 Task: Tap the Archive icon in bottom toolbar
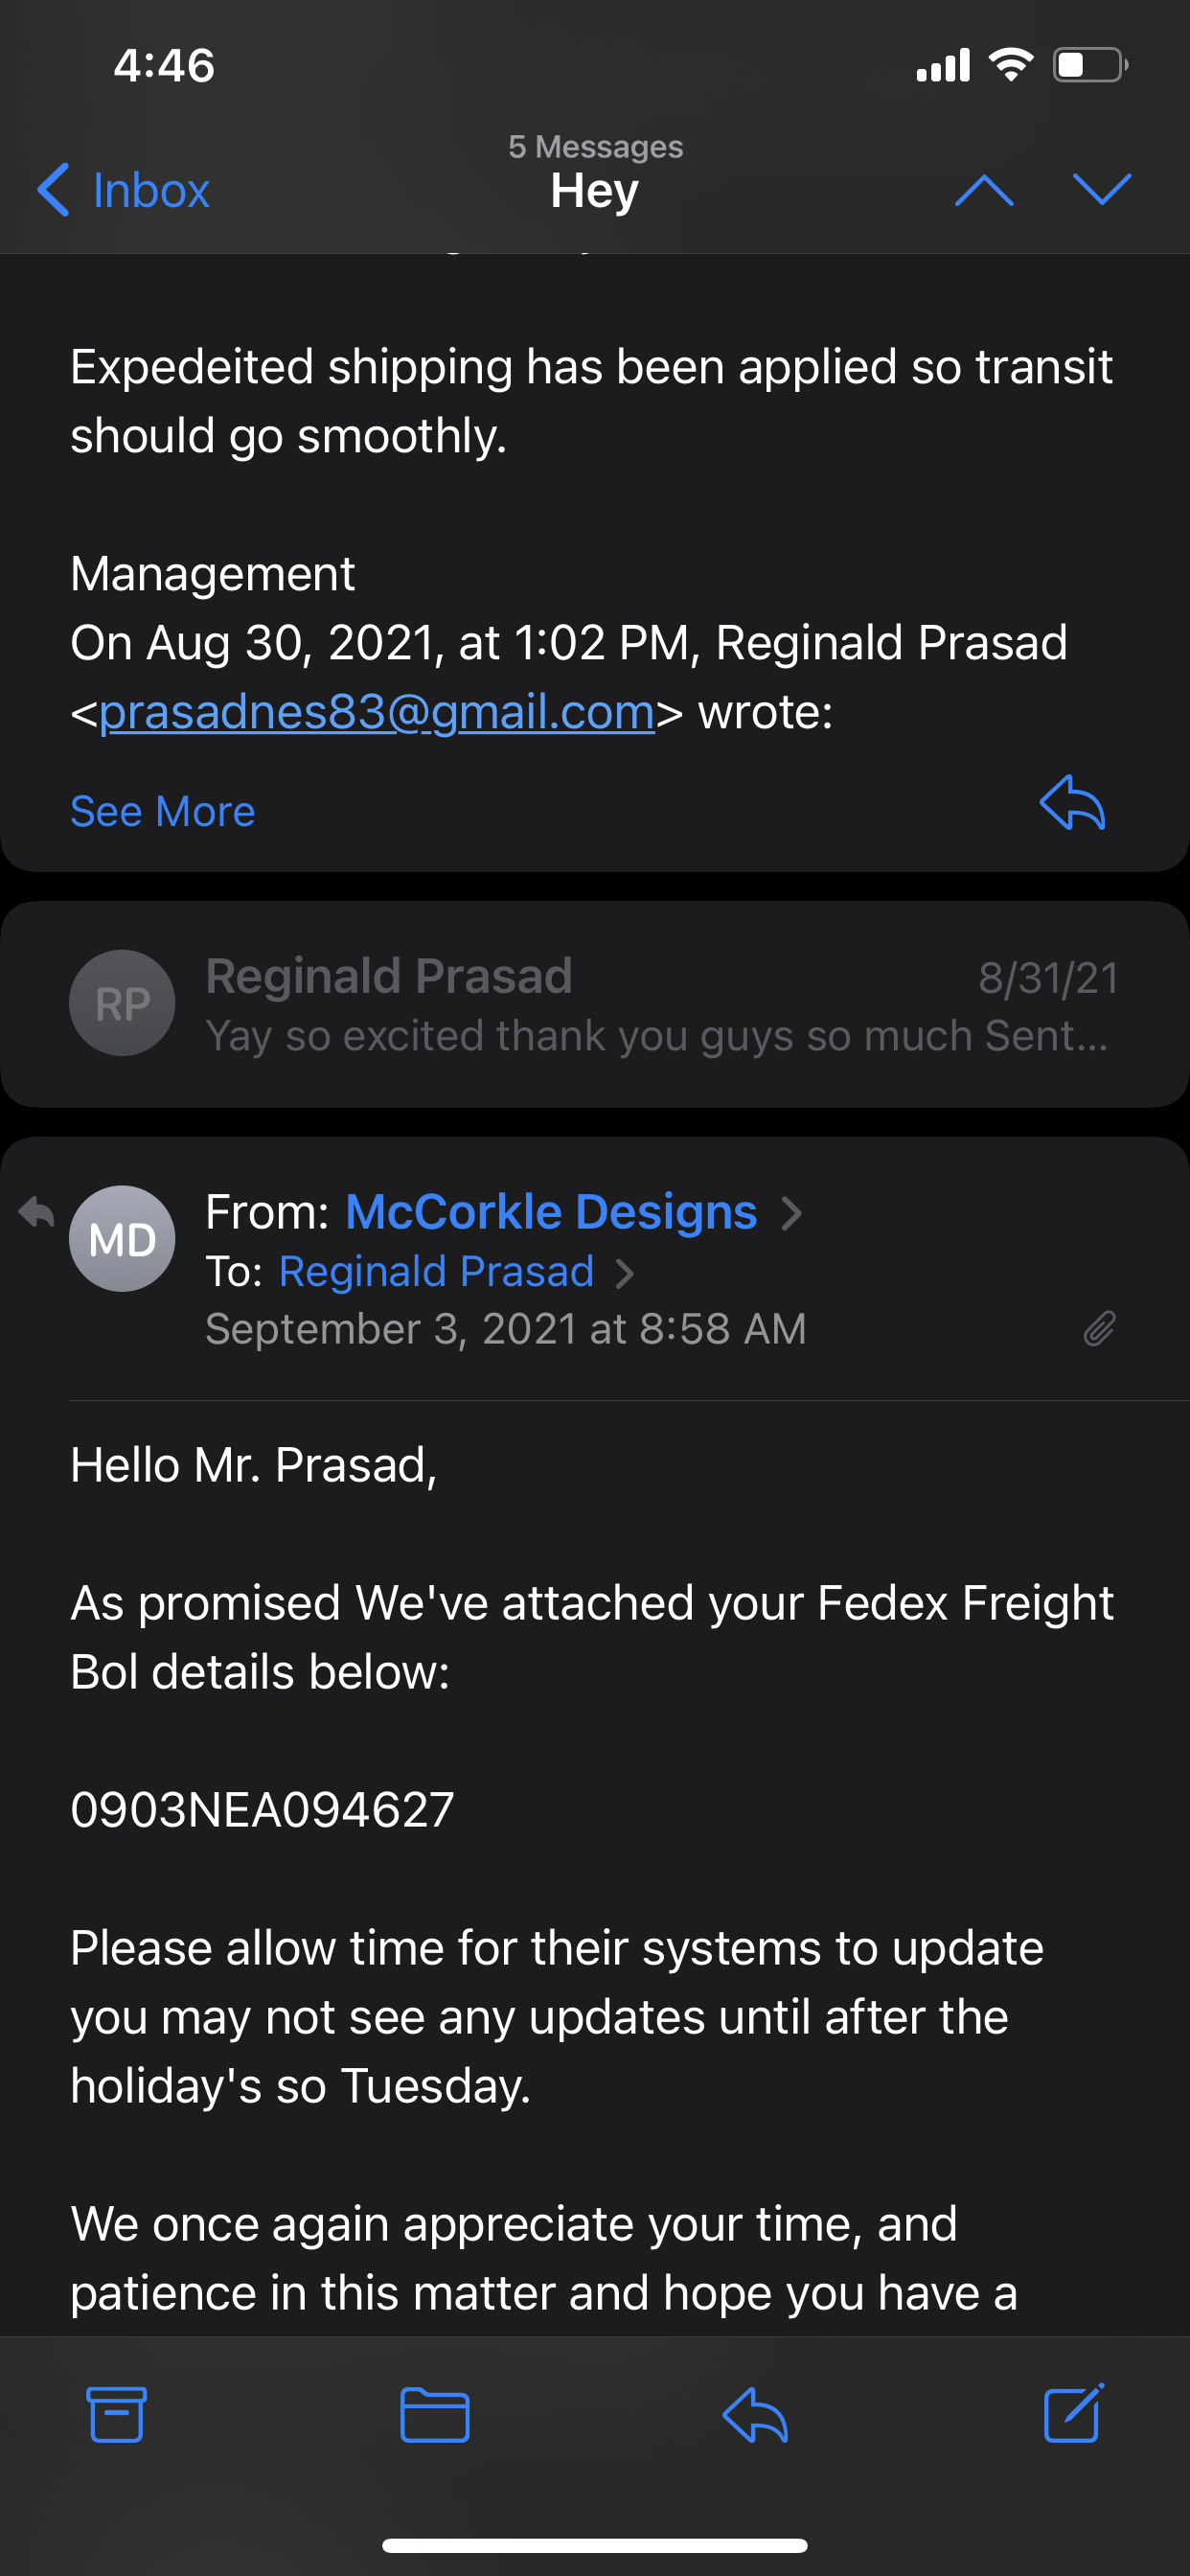pos(116,2415)
